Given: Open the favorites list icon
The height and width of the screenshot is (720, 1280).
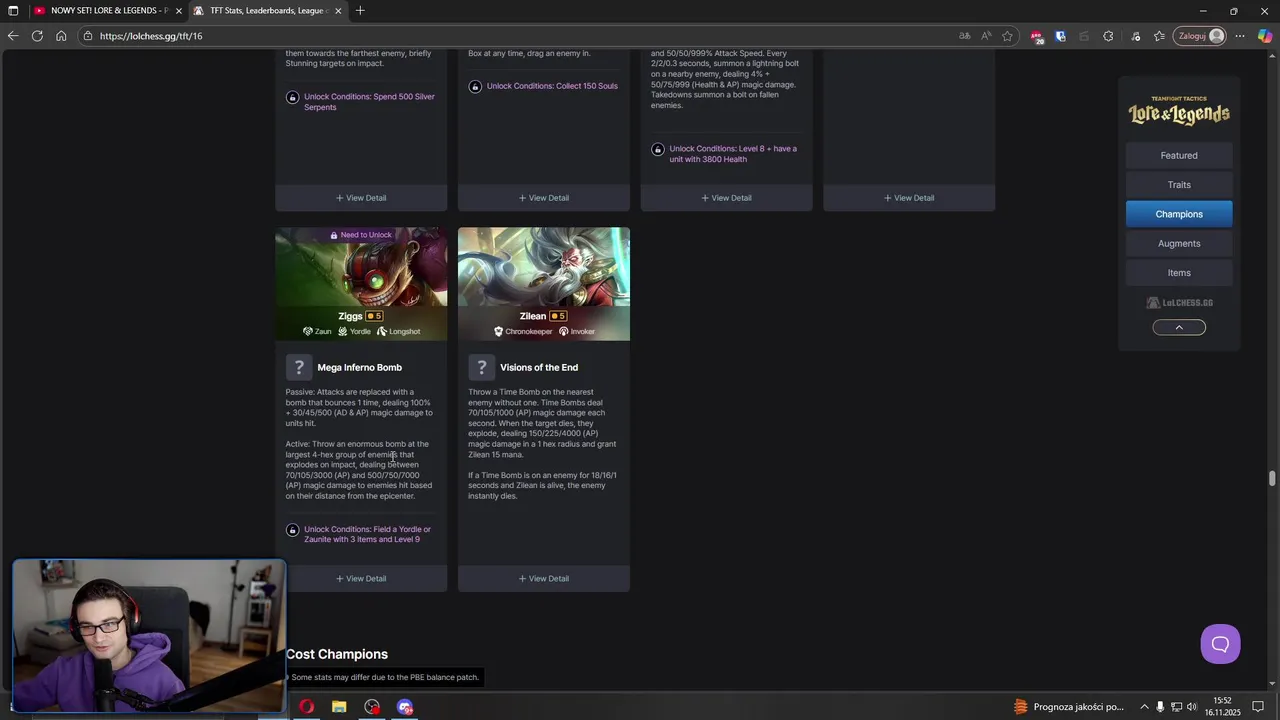Looking at the screenshot, I should 1159,36.
